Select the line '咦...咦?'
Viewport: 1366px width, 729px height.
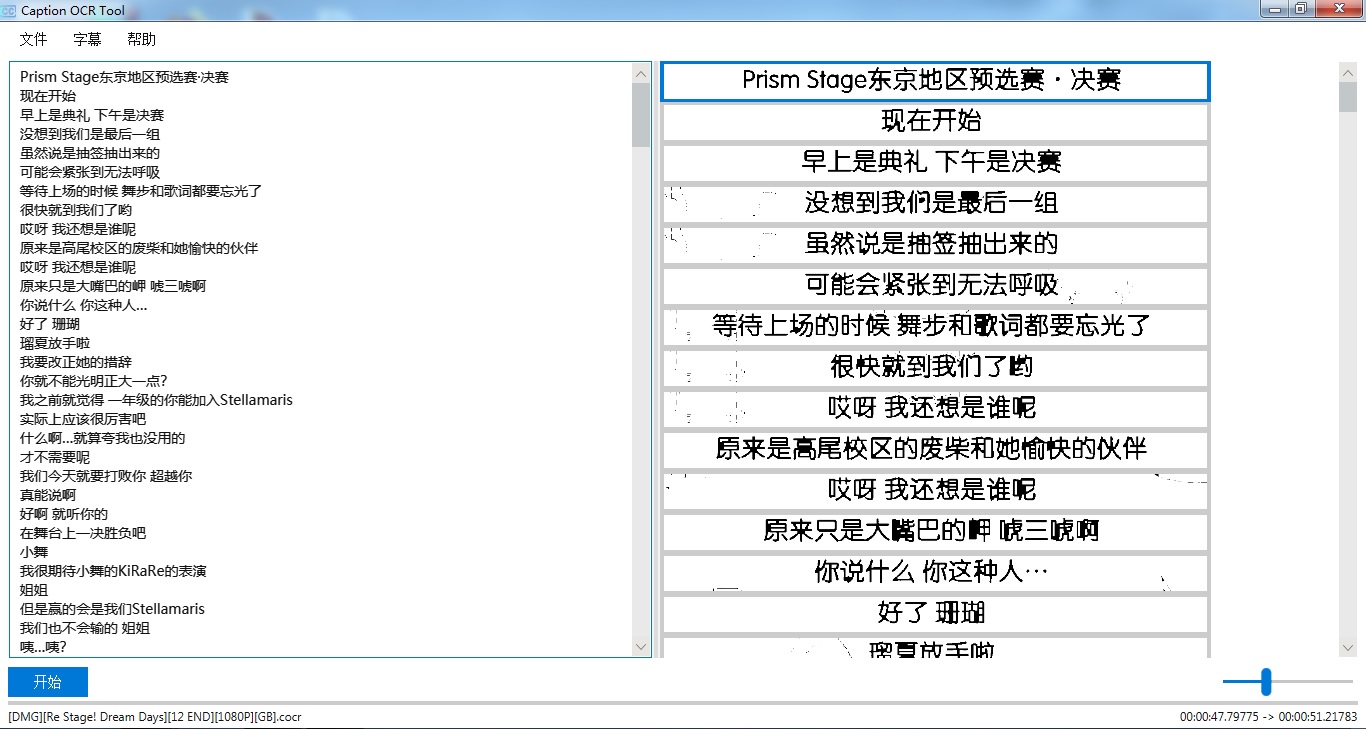(43, 647)
